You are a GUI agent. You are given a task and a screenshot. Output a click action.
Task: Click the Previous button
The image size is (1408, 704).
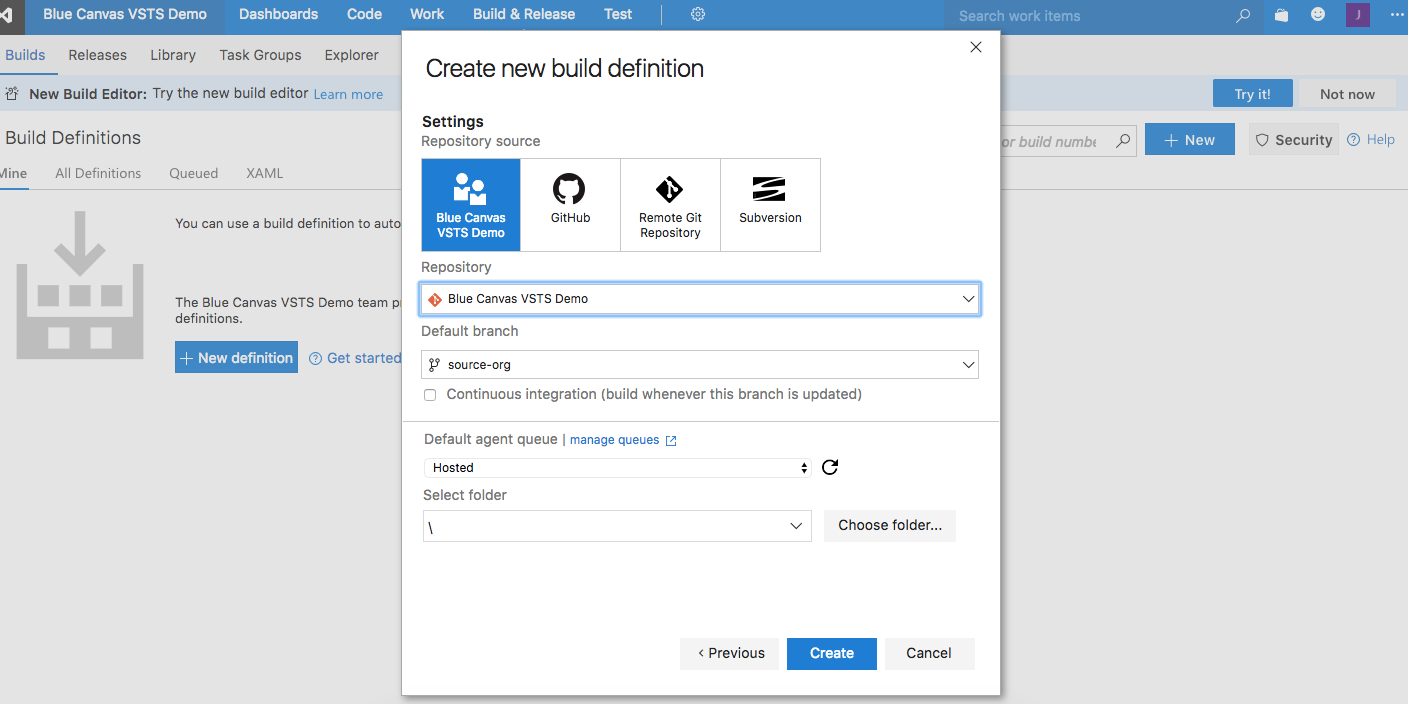(731, 653)
